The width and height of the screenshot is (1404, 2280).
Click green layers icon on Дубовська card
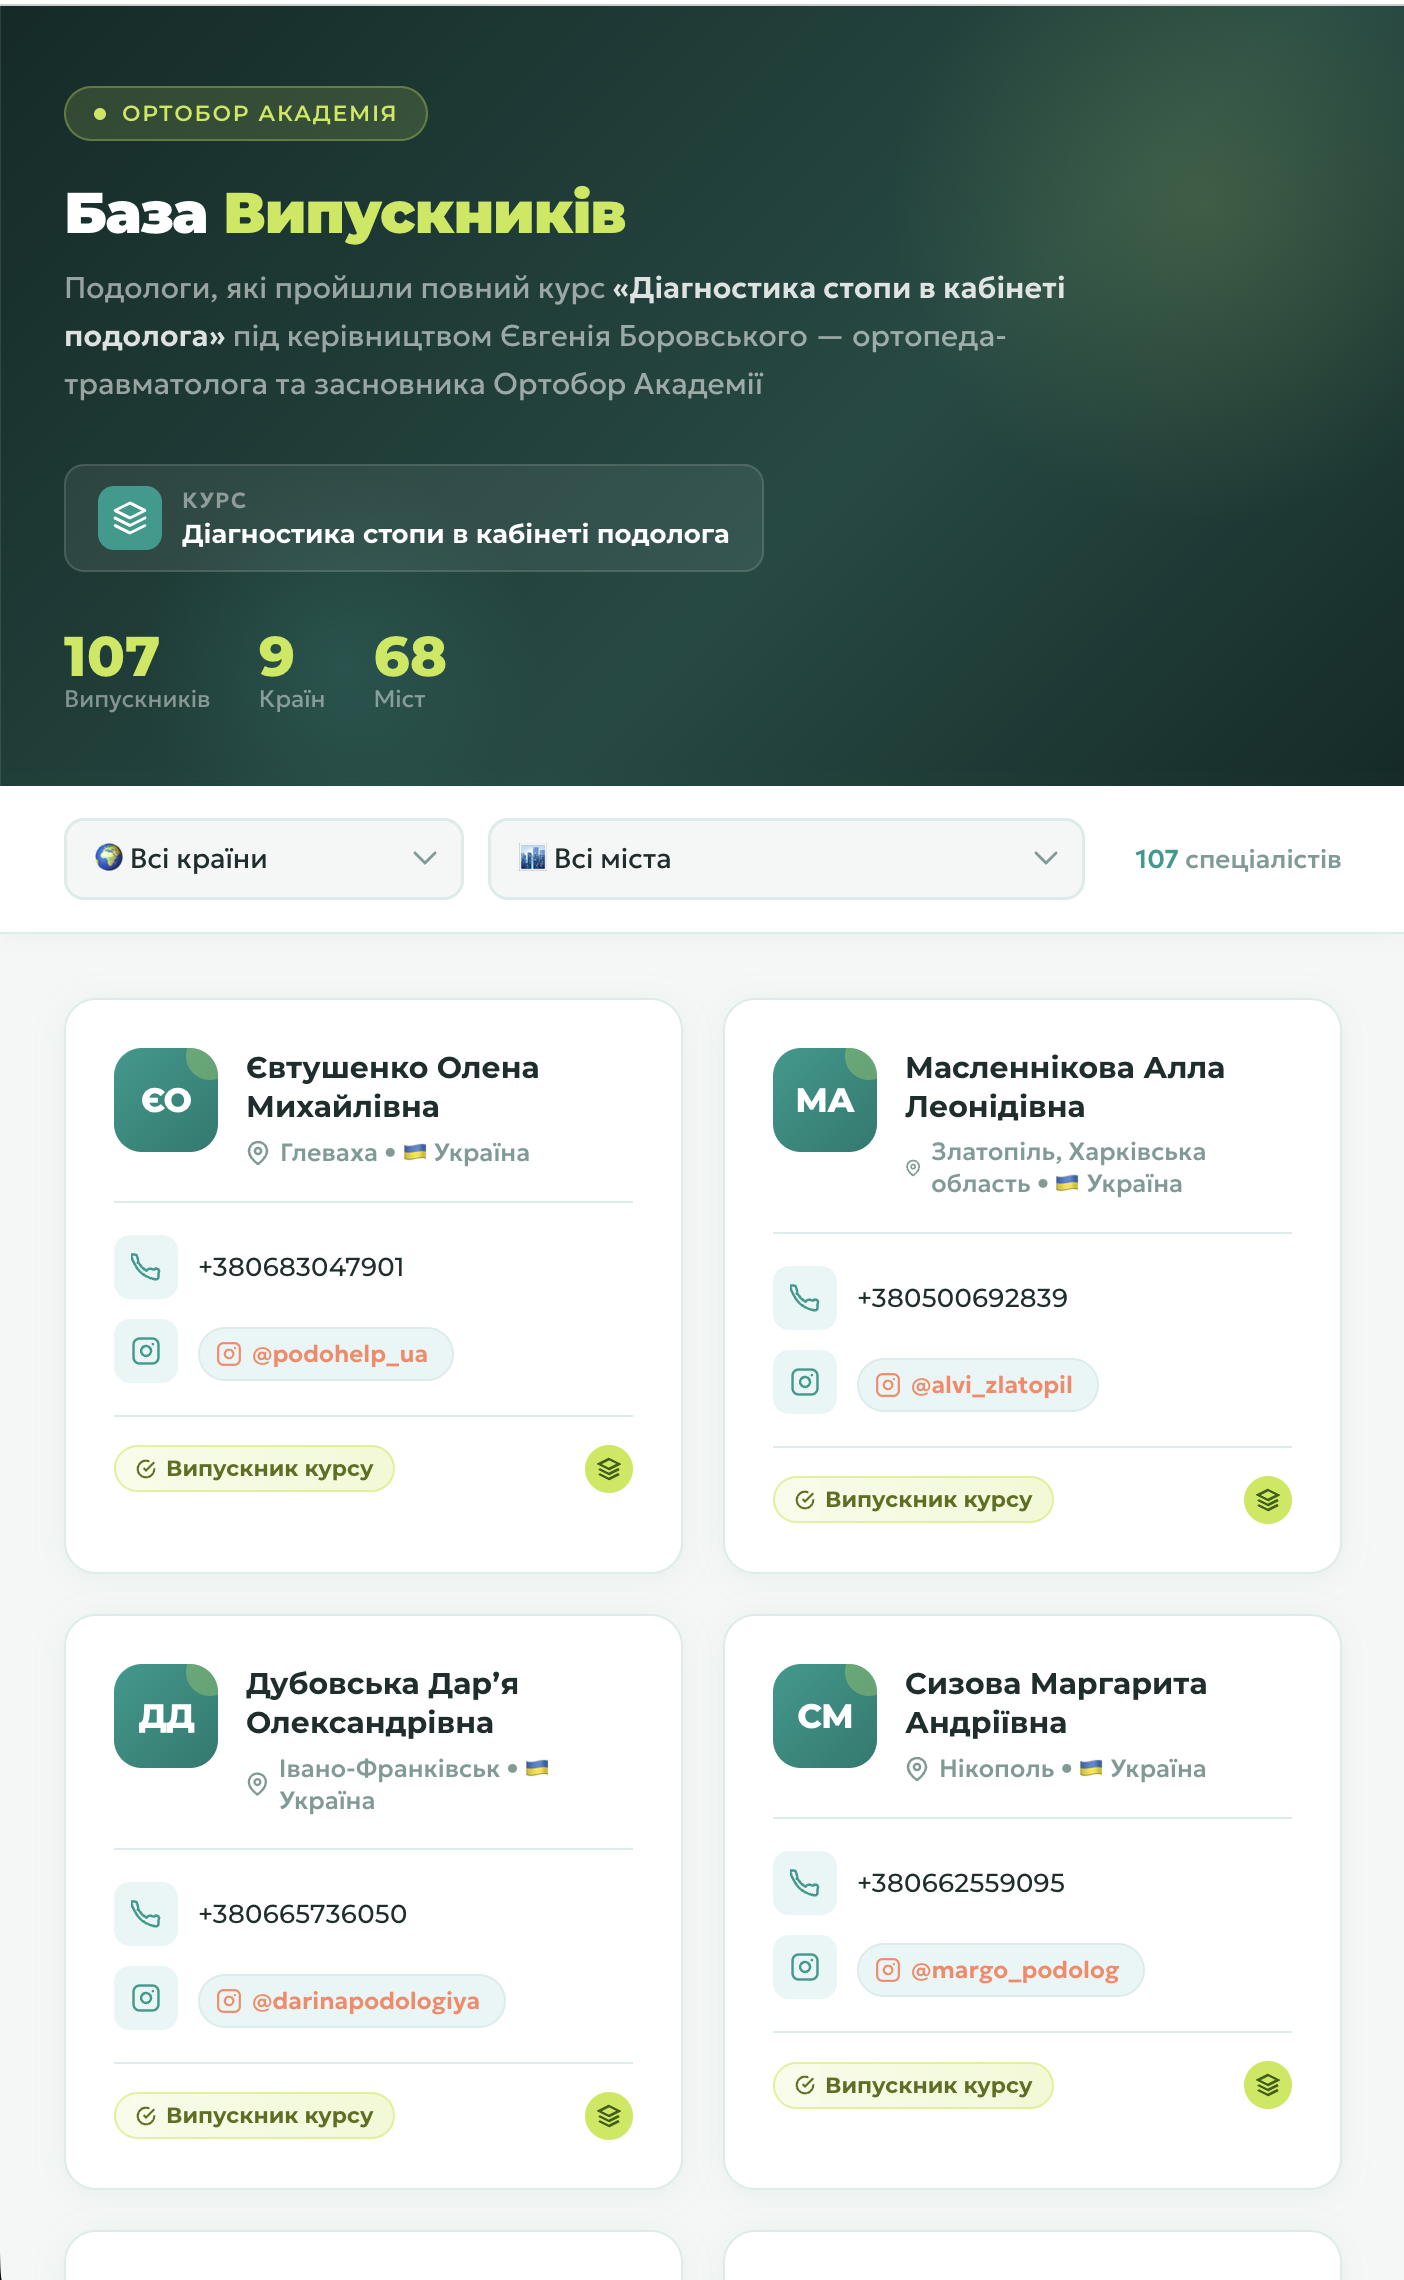click(x=609, y=2116)
